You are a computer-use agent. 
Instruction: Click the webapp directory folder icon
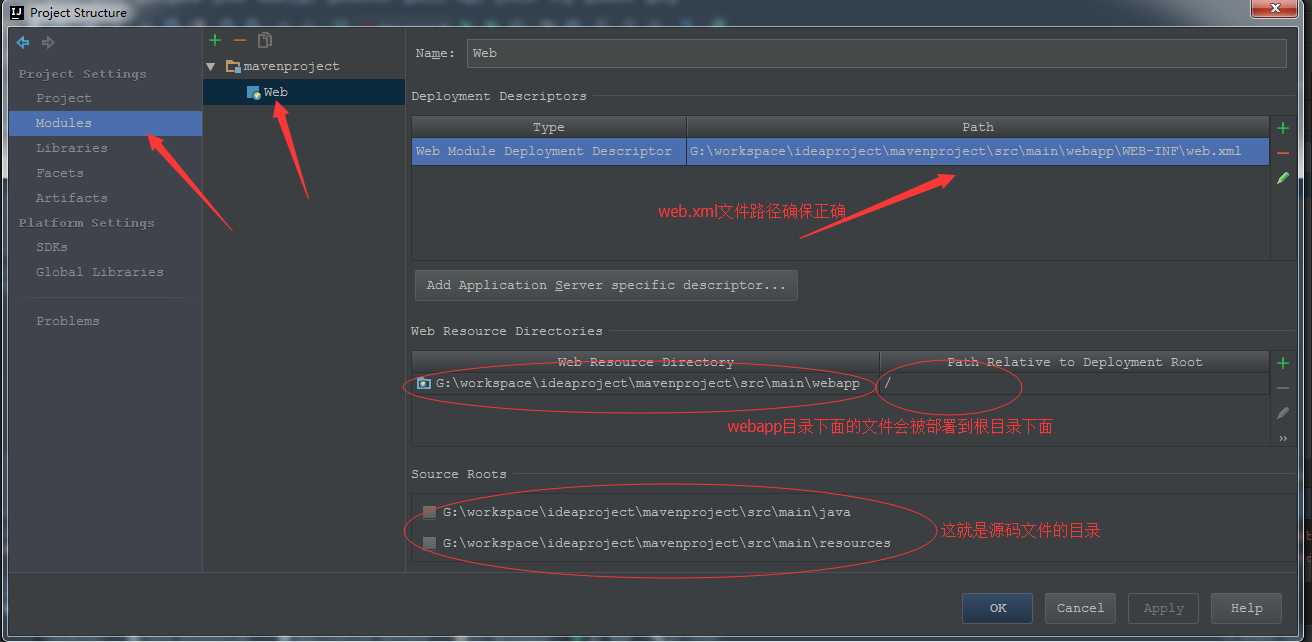424,383
